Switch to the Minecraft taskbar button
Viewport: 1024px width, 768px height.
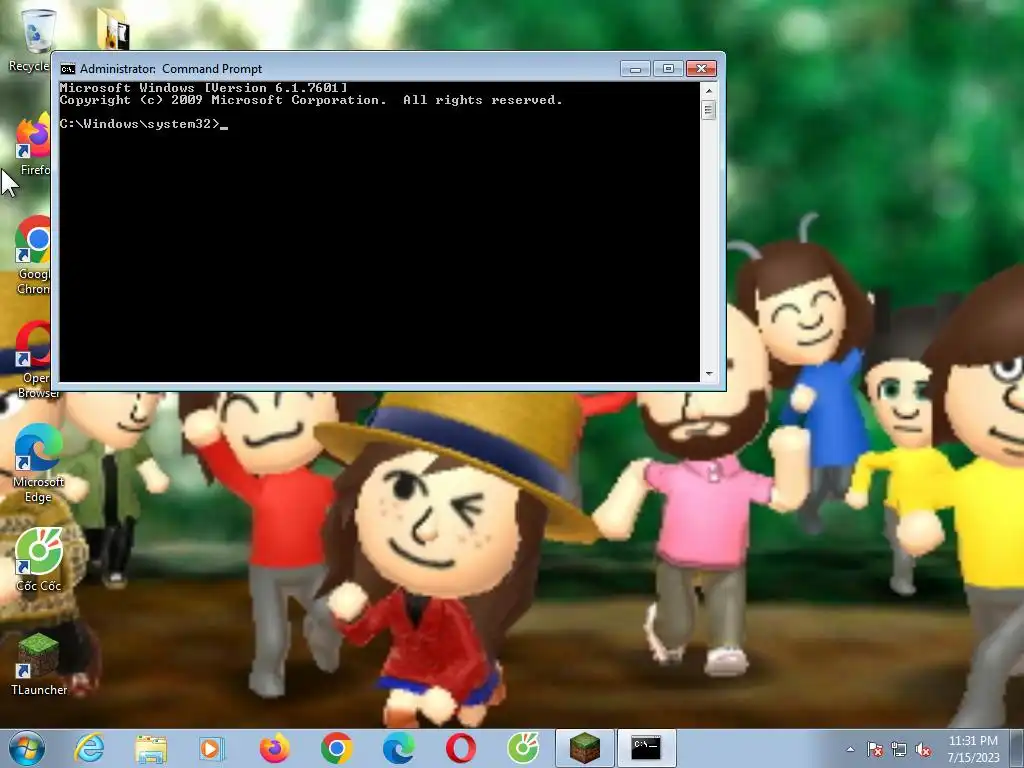coord(584,748)
